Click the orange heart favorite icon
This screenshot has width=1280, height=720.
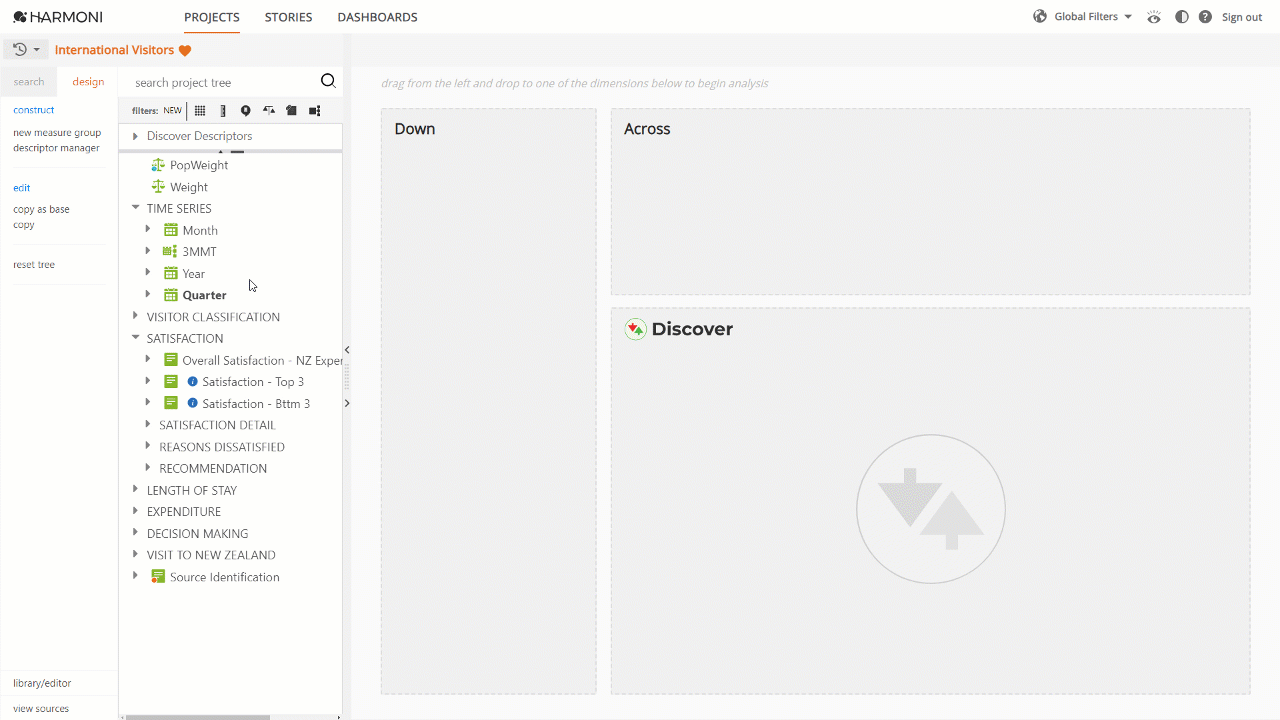185,50
